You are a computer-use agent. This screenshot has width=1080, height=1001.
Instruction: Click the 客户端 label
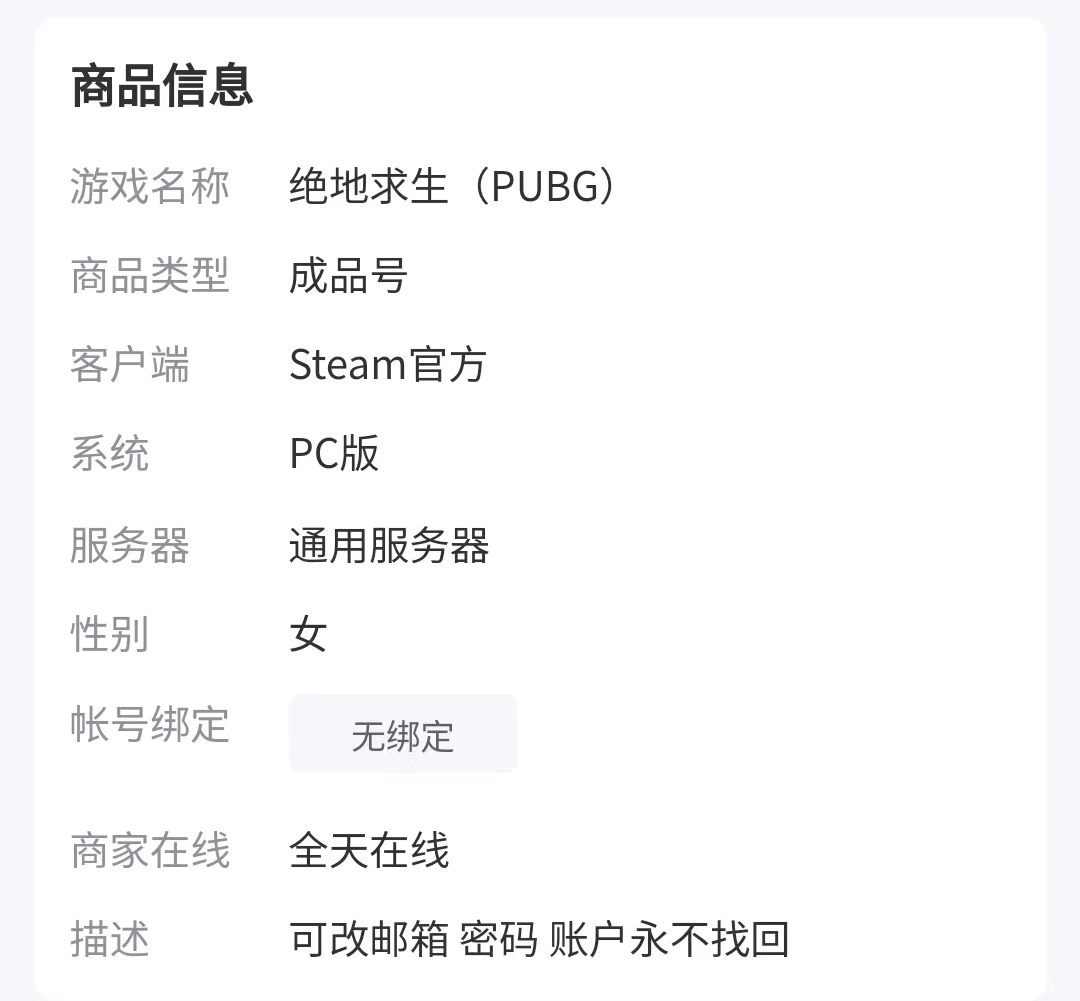tap(130, 366)
